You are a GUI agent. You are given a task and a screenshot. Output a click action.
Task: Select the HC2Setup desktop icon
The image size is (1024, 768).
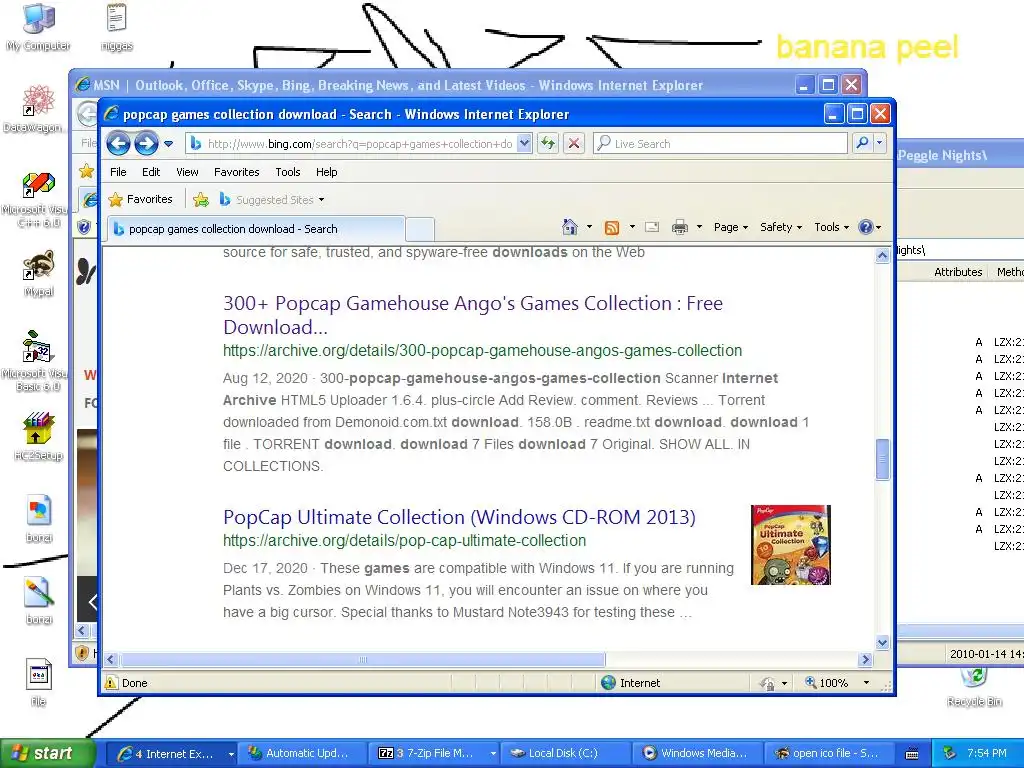pyautogui.click(x=39, y=437)
